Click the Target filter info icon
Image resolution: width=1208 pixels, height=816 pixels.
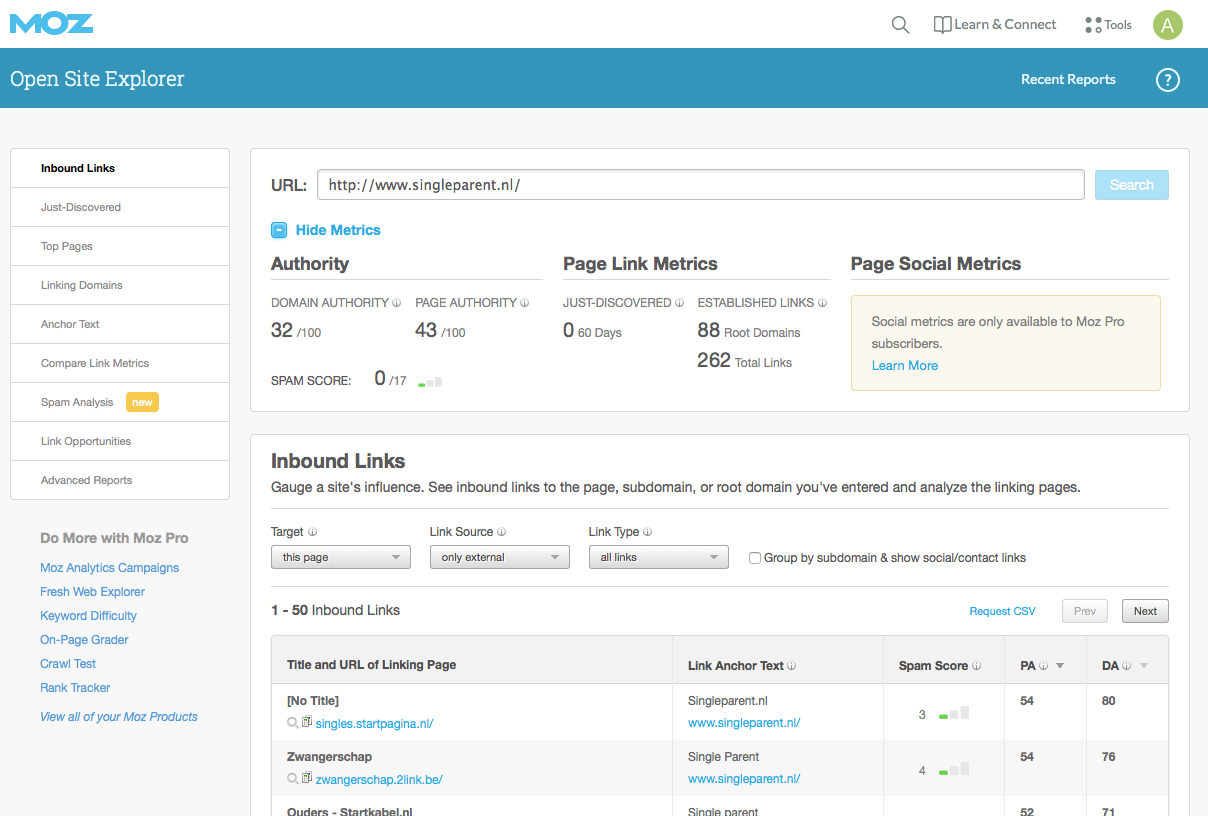pyautogui.click(x=313, y=533)
